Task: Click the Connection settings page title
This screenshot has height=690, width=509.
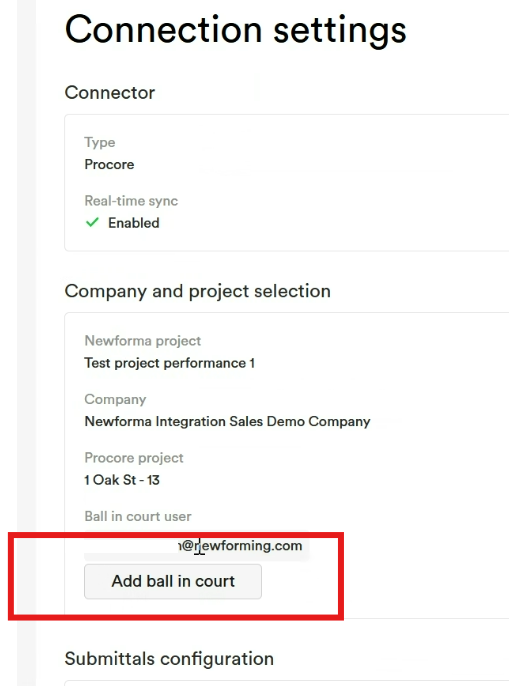Action: click(235, 30)
